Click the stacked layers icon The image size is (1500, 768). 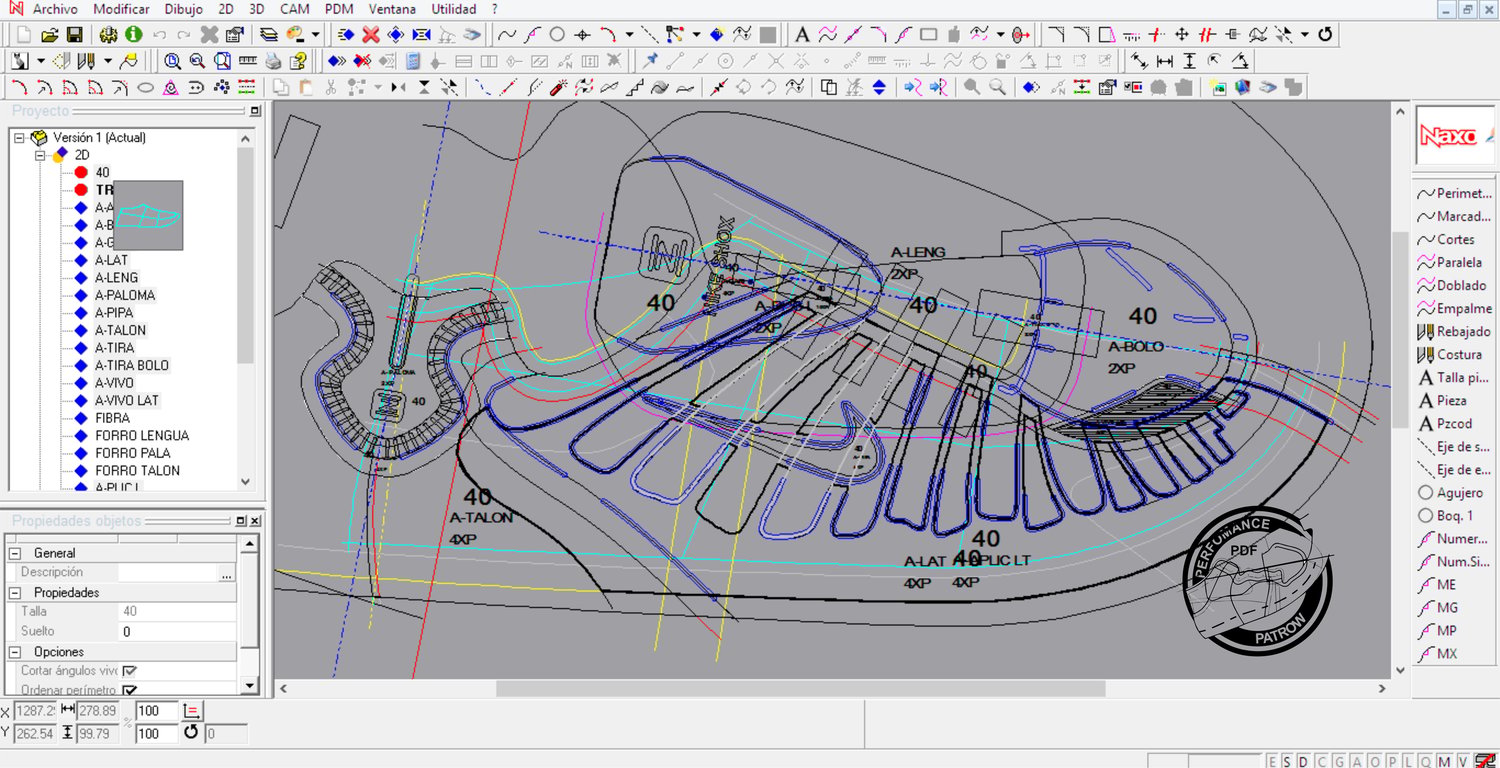point(269,34)
